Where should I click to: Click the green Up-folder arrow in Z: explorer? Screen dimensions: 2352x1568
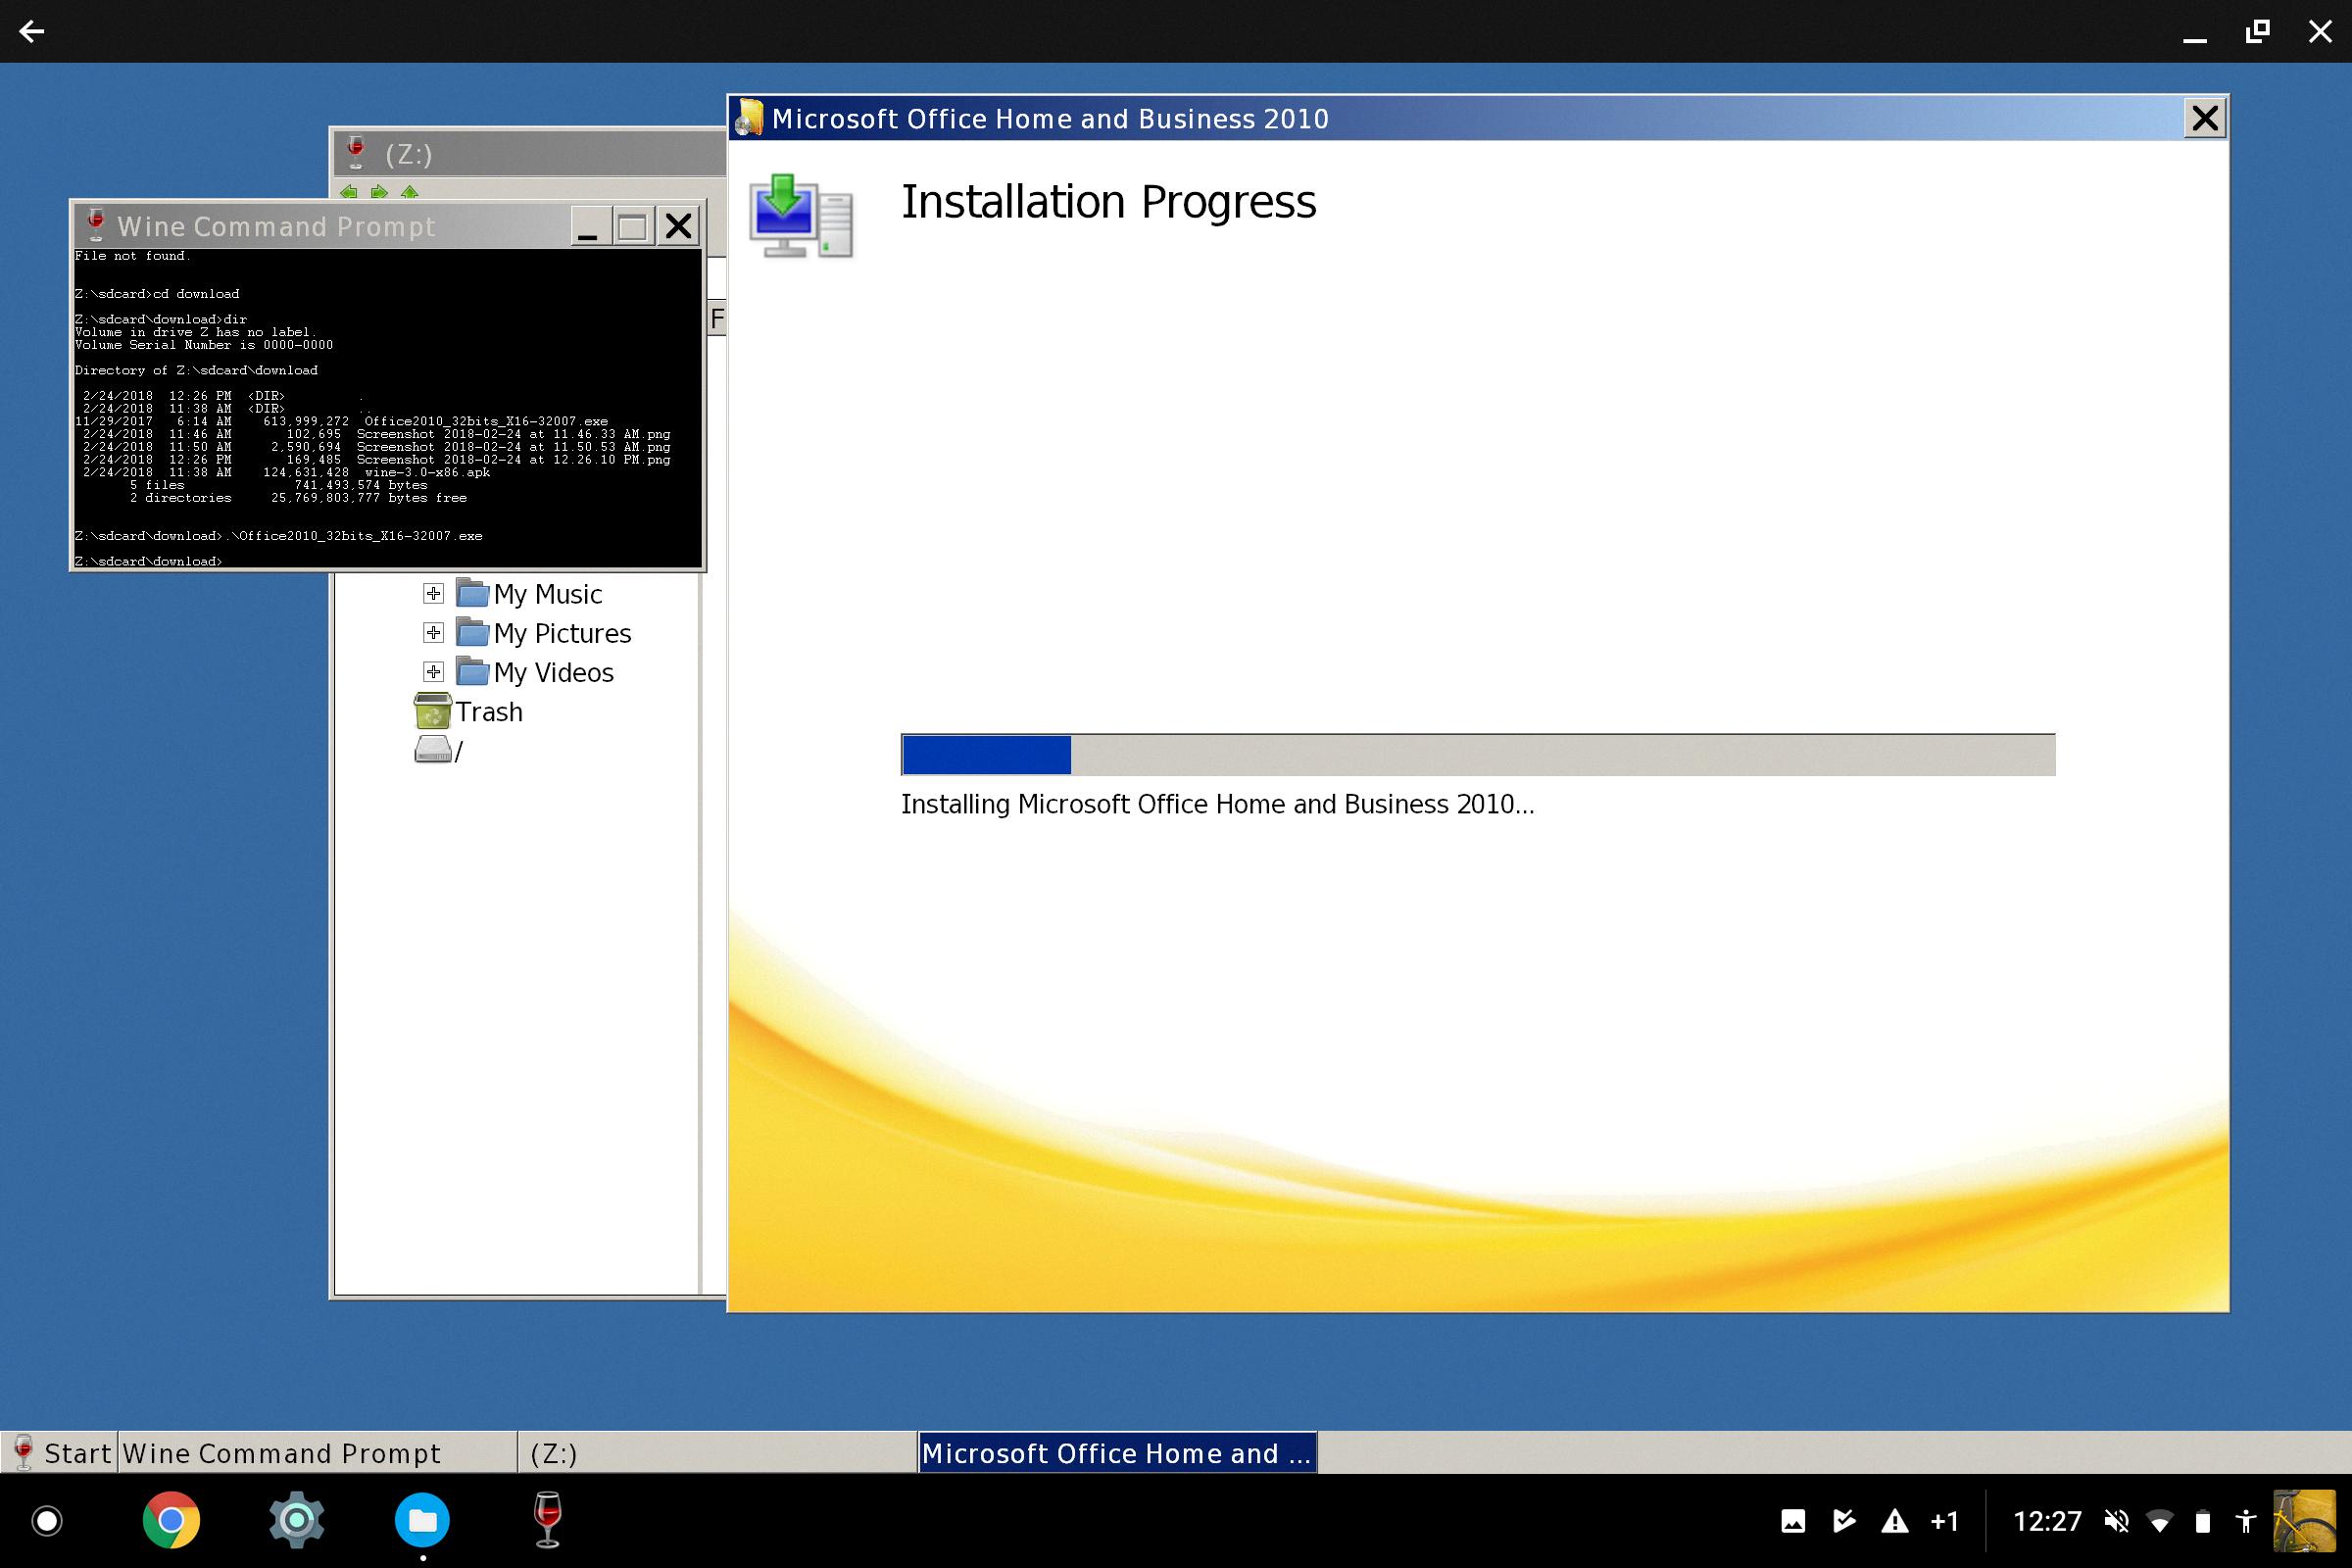click(x=409, y=192)
